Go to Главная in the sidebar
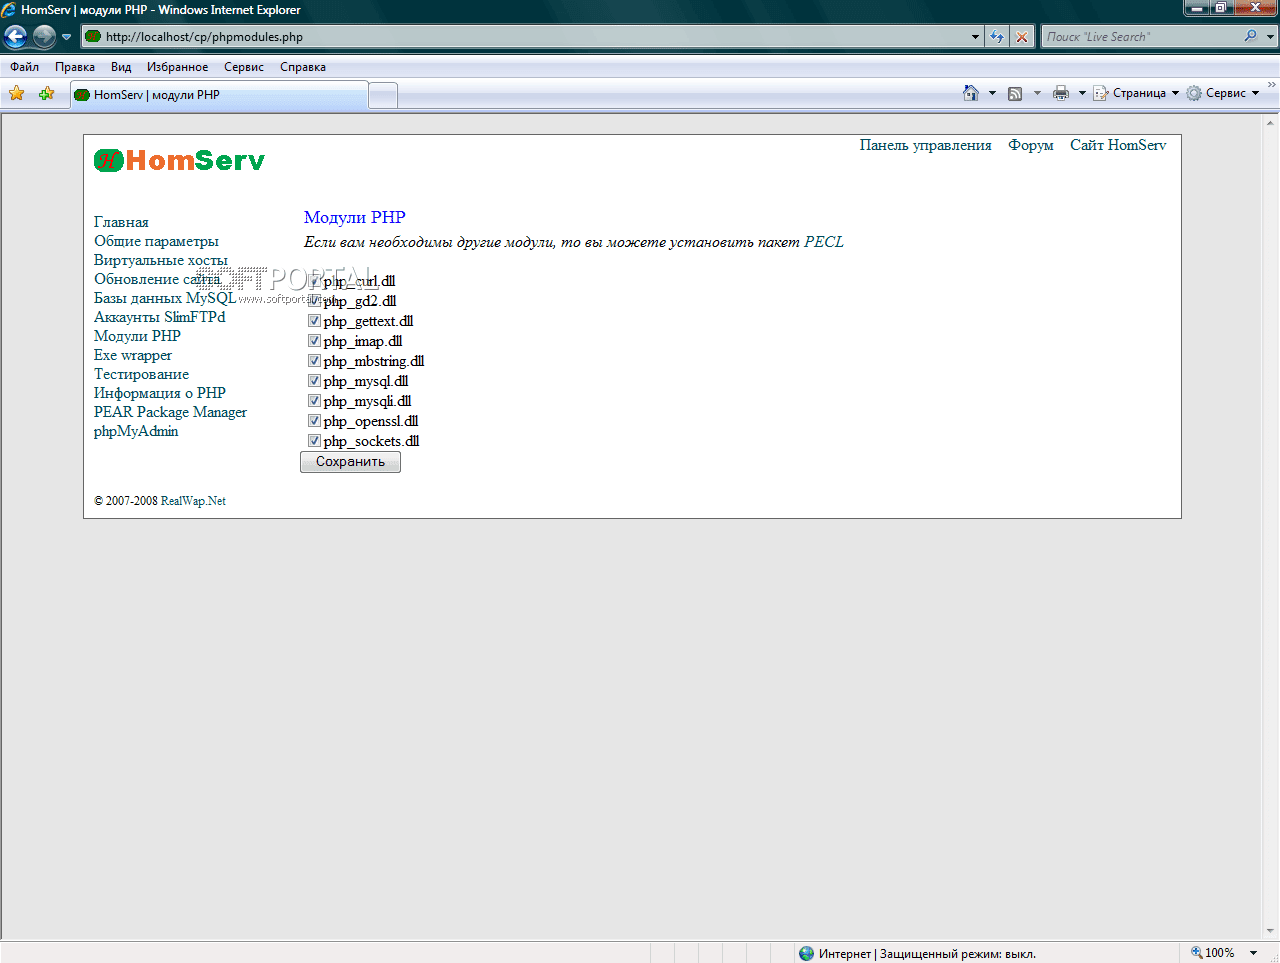 pyautogui.click(x=121, y=222)
